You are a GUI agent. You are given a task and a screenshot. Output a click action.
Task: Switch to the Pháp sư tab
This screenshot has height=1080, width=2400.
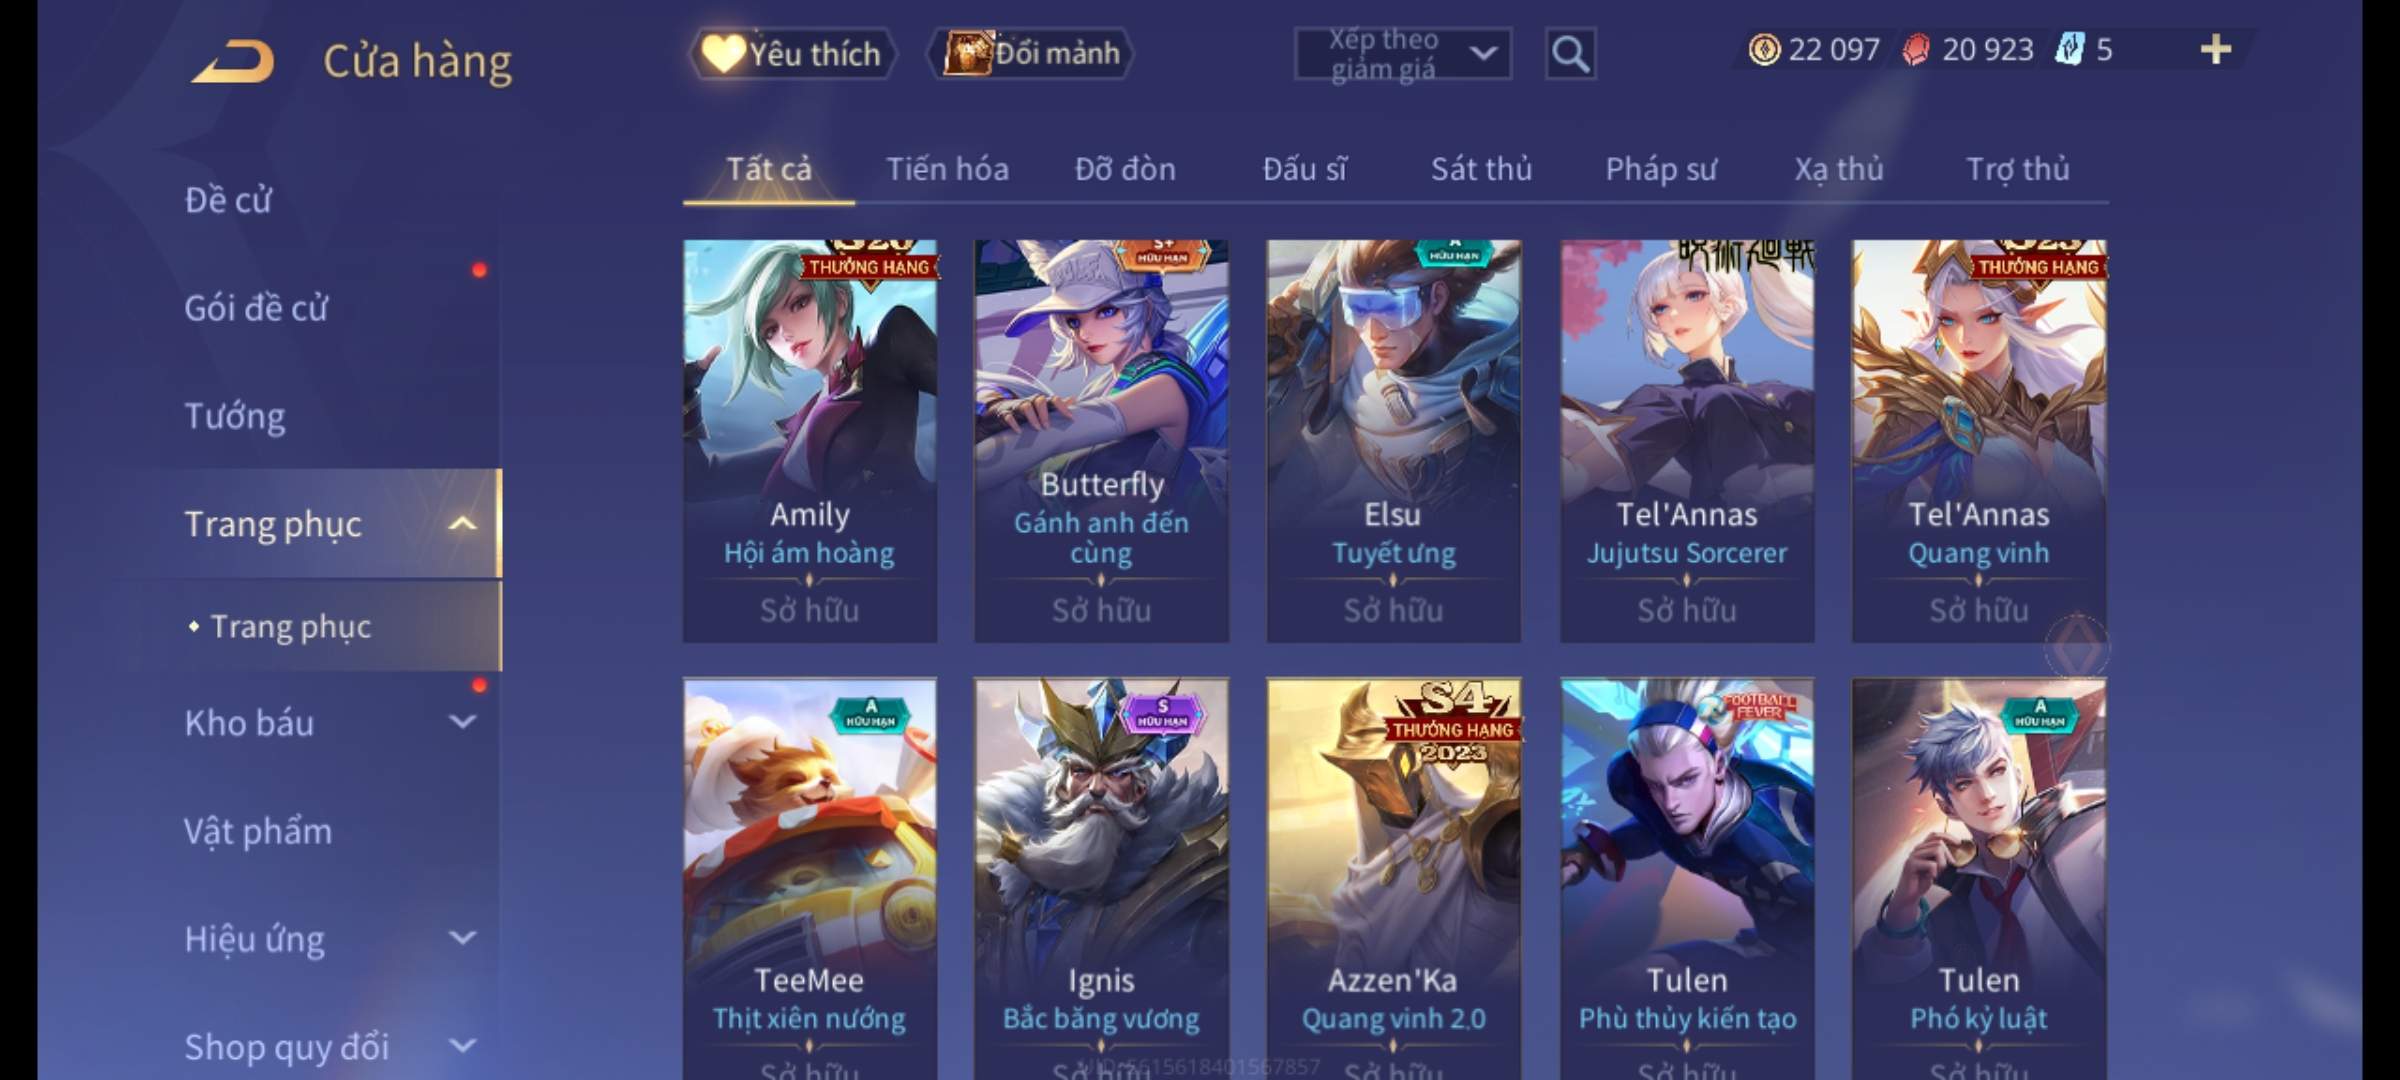pos(1660,169)
